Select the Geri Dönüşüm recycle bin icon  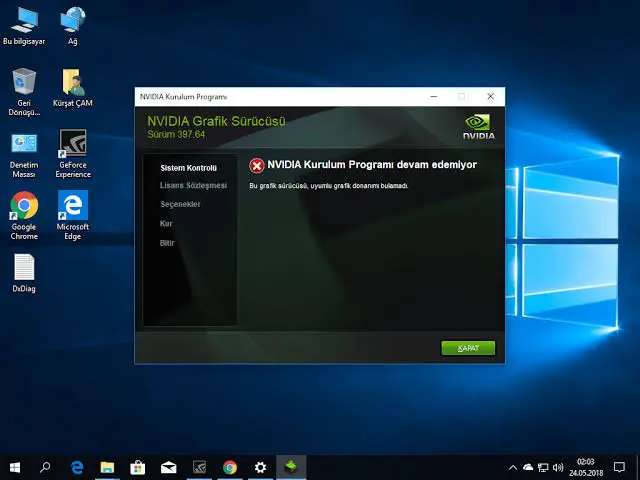(x=24, y=92)
